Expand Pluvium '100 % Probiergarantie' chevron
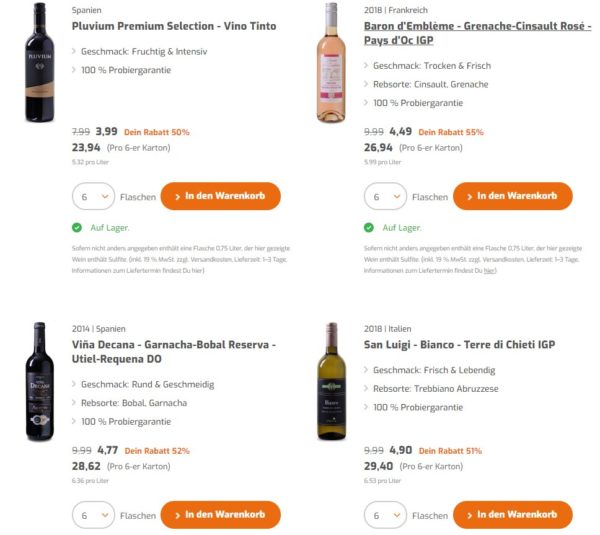 click(75, 70)
